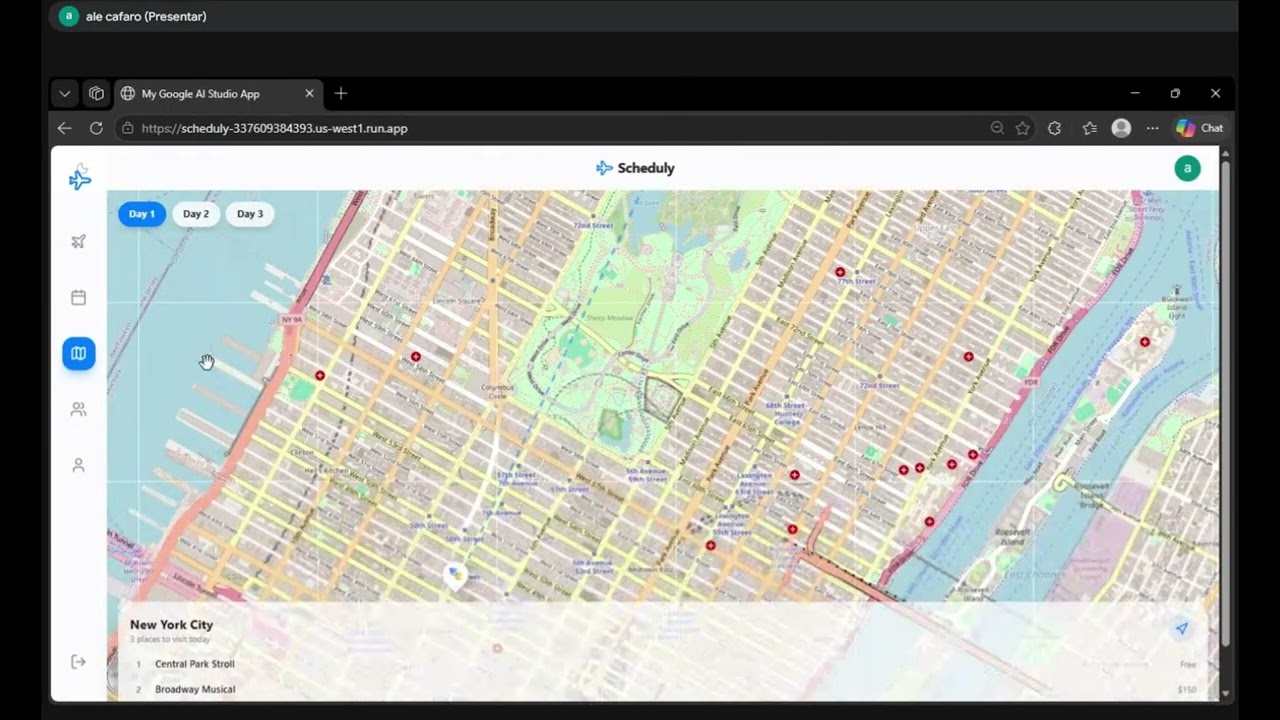Open browser extensions menu

(x=1054, y=128)
